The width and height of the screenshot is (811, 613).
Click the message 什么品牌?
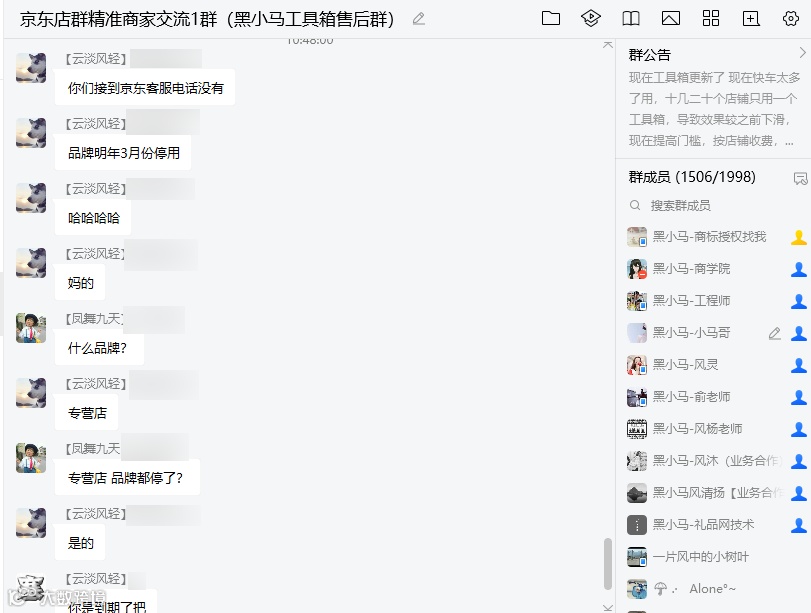[99, 348]
